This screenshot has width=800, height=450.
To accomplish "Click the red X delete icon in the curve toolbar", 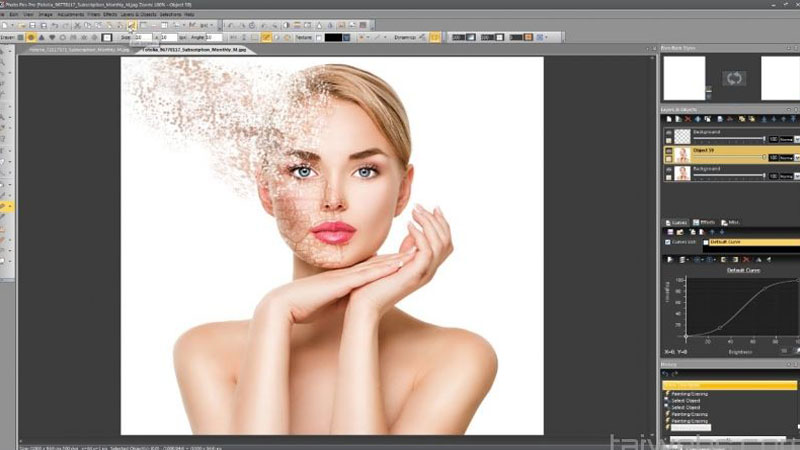I will 746,260.
